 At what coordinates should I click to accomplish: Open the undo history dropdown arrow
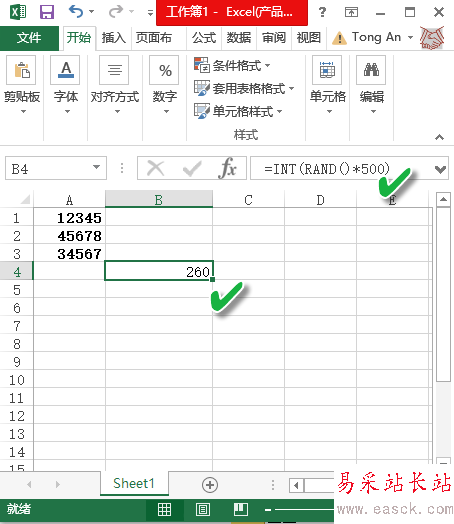tap(92, 12)
